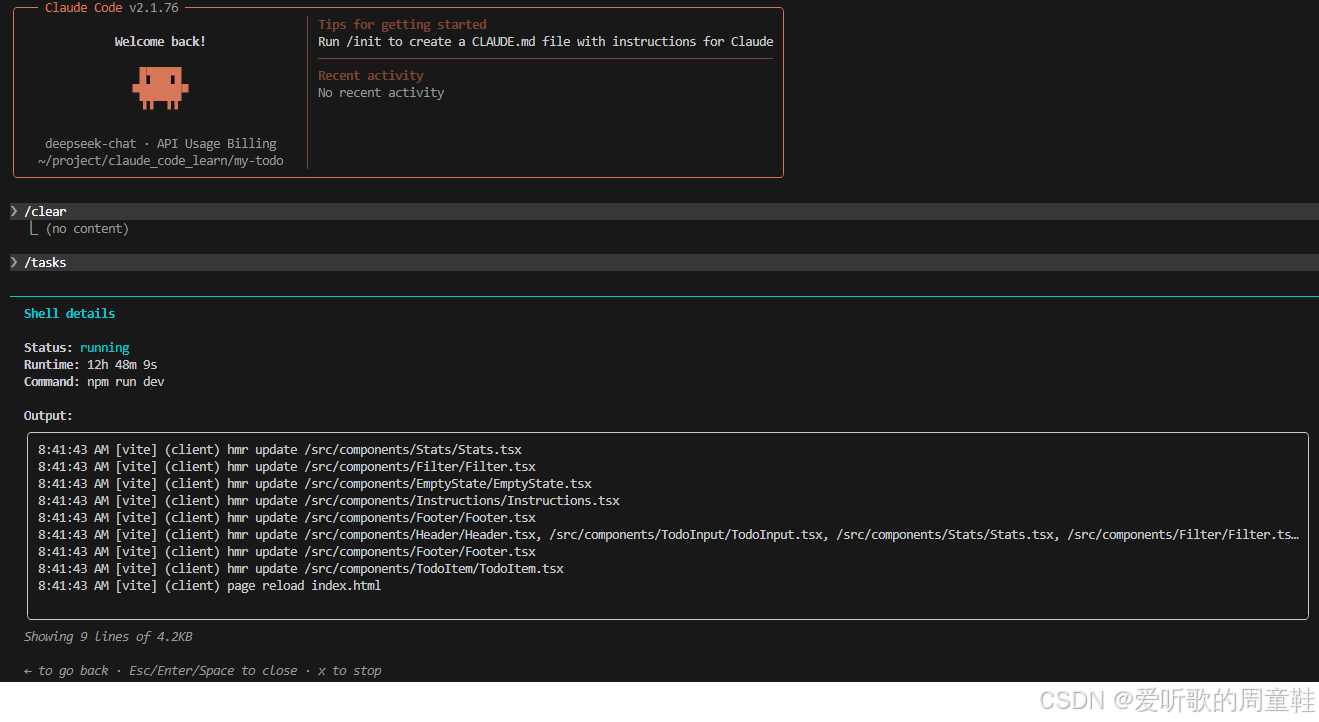The height and width of the screenshot is (722, 1319).
Task: Click the Runtime 12h 48m 9s line
Action: point(90,364)
